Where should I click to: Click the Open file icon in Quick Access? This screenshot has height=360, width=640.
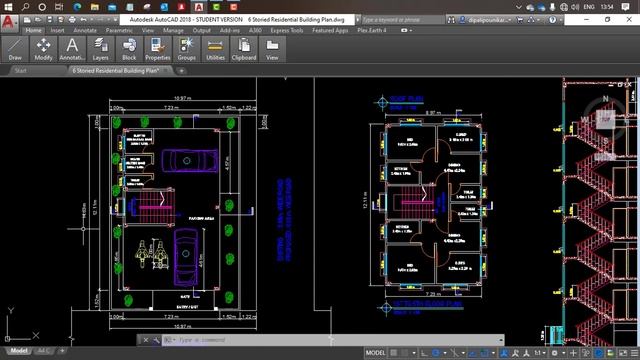point(38,20)
